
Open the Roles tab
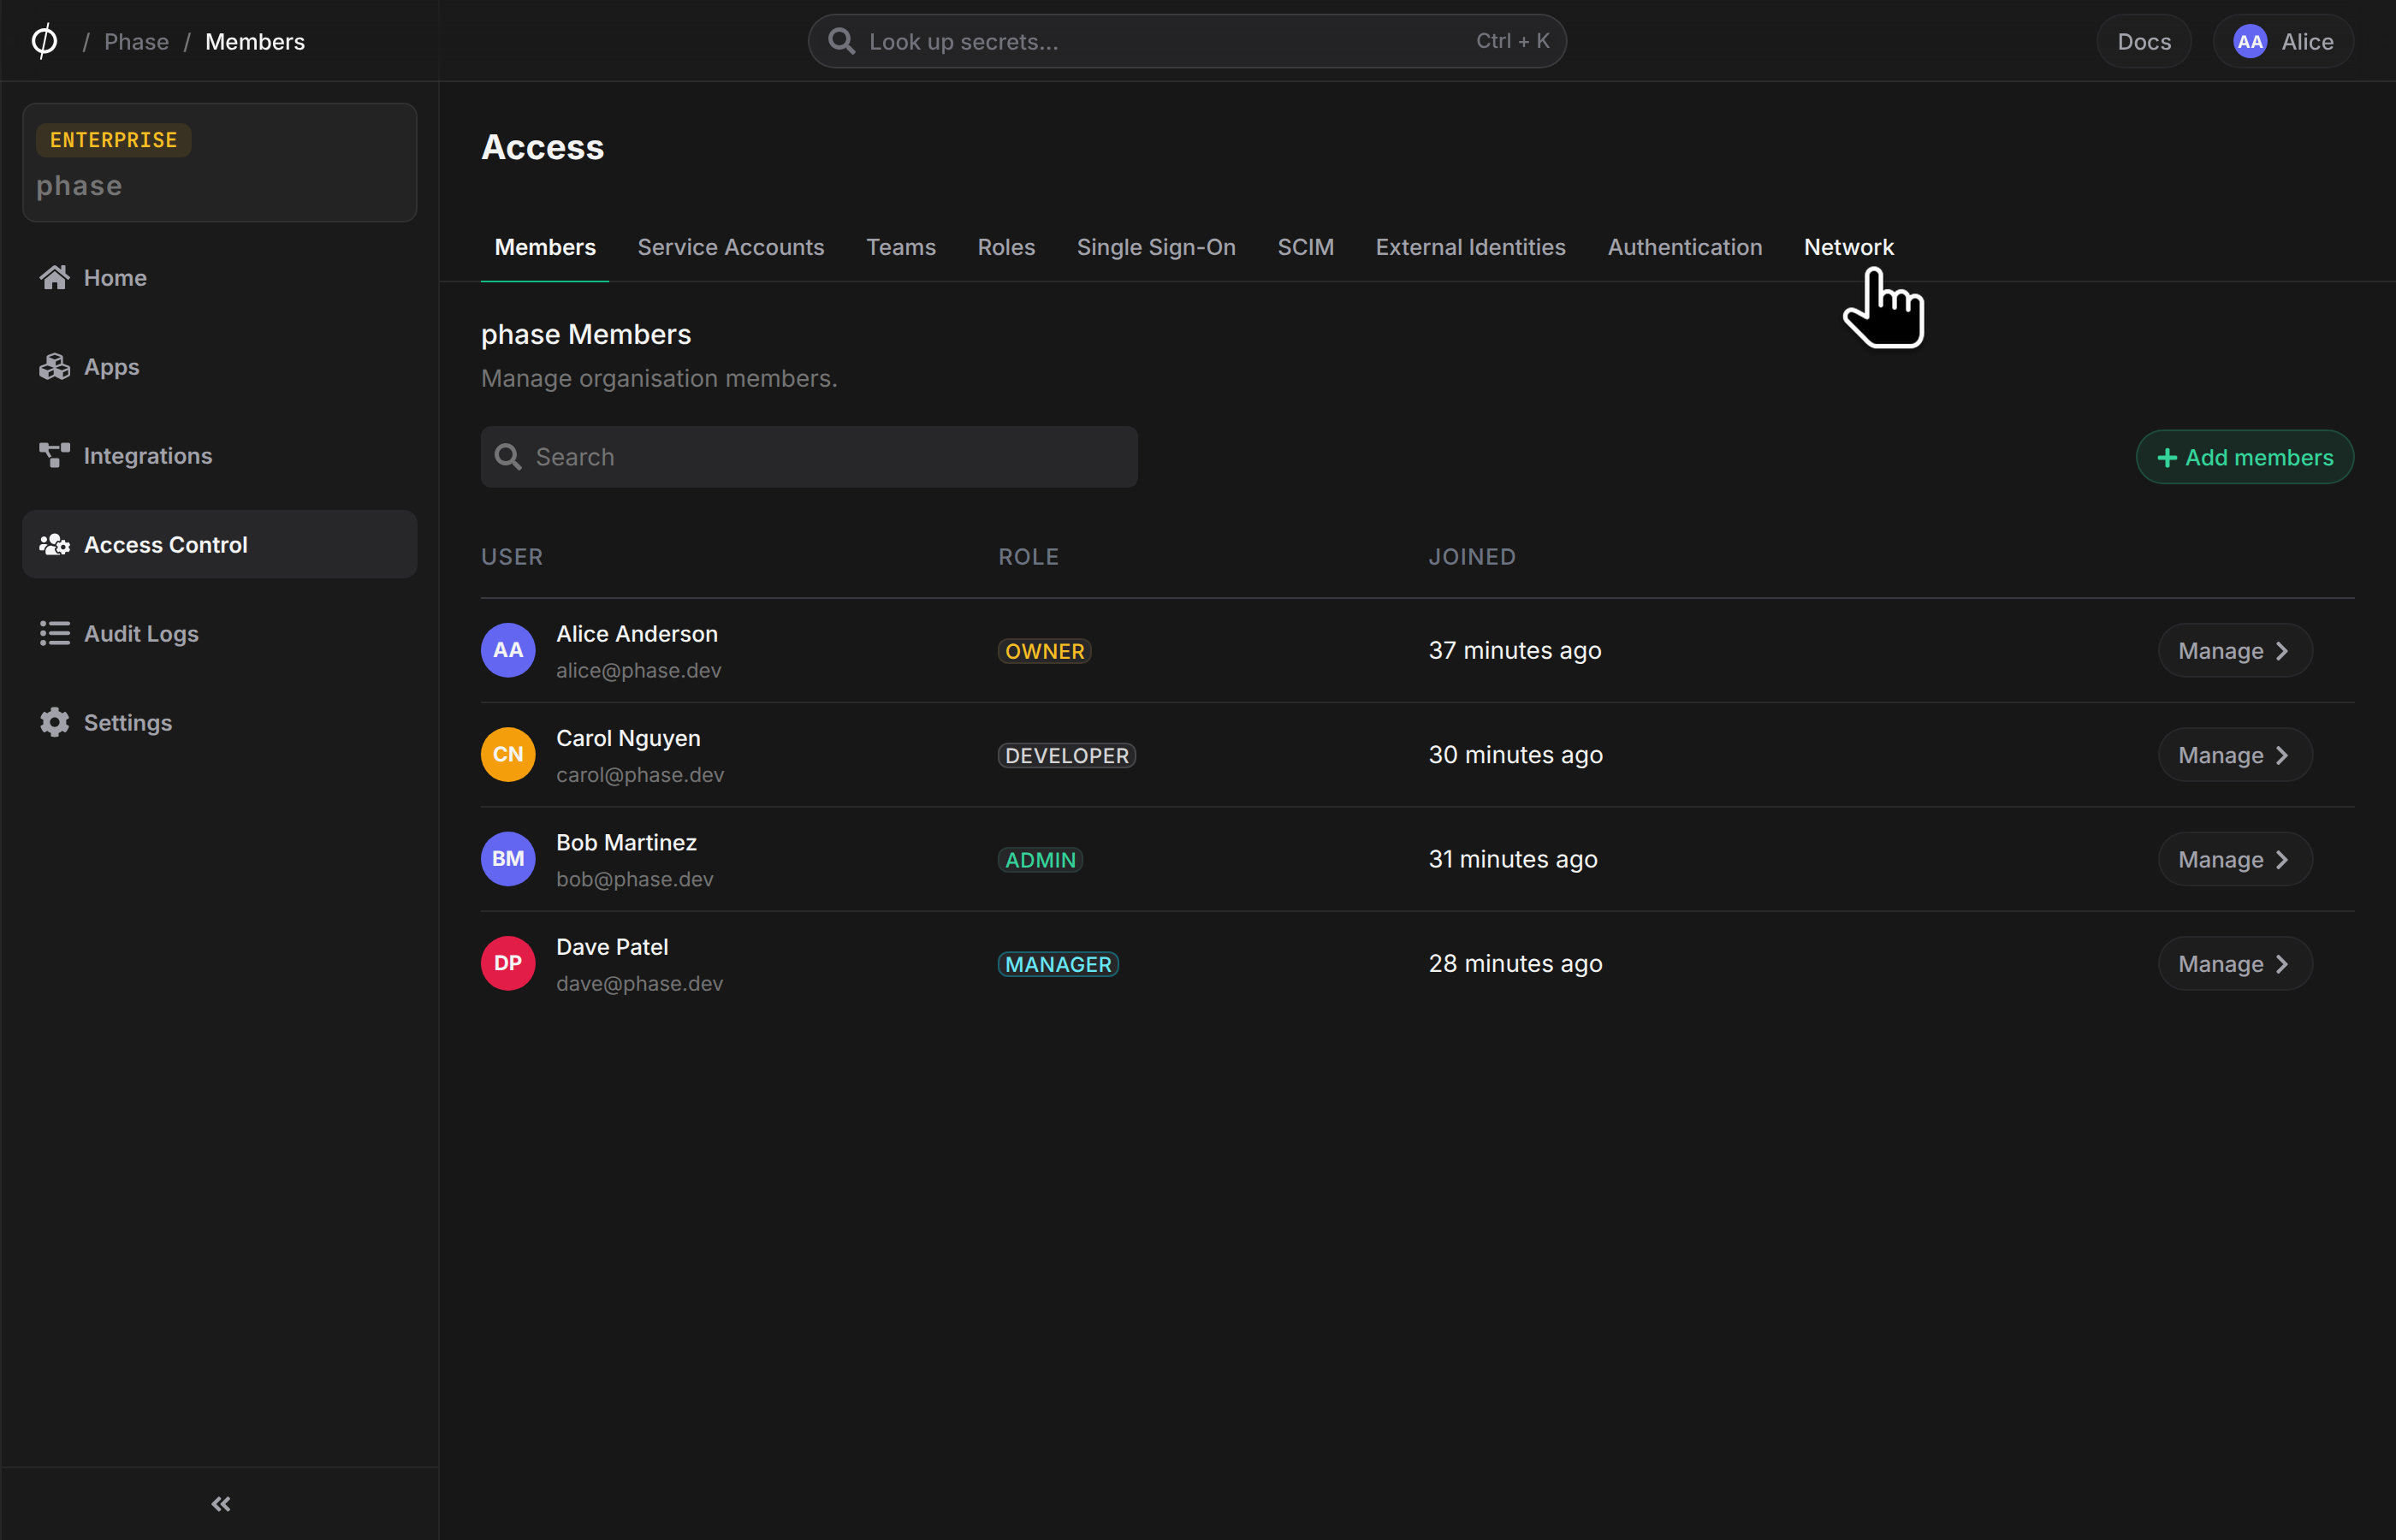click(1006, 247)
